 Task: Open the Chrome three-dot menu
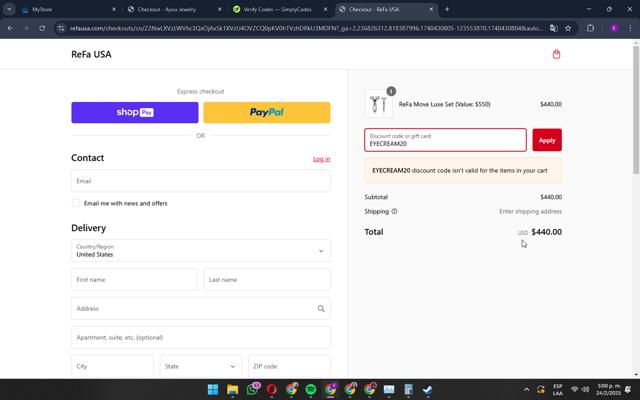(630, 28)
